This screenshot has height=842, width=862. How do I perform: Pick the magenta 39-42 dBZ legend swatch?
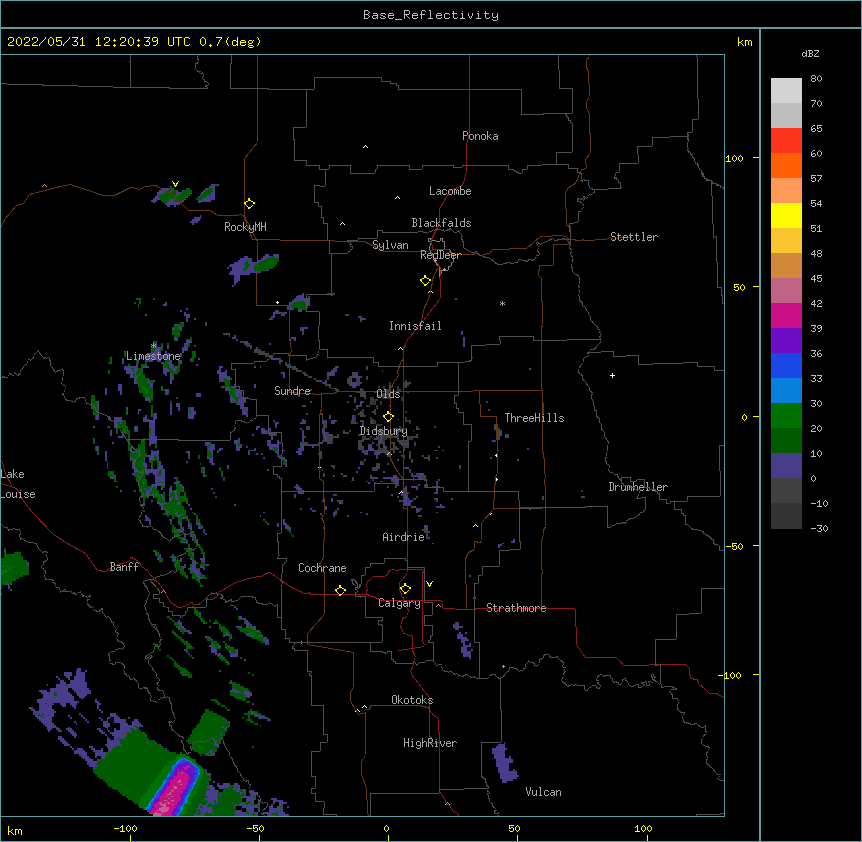click(786, 315)
